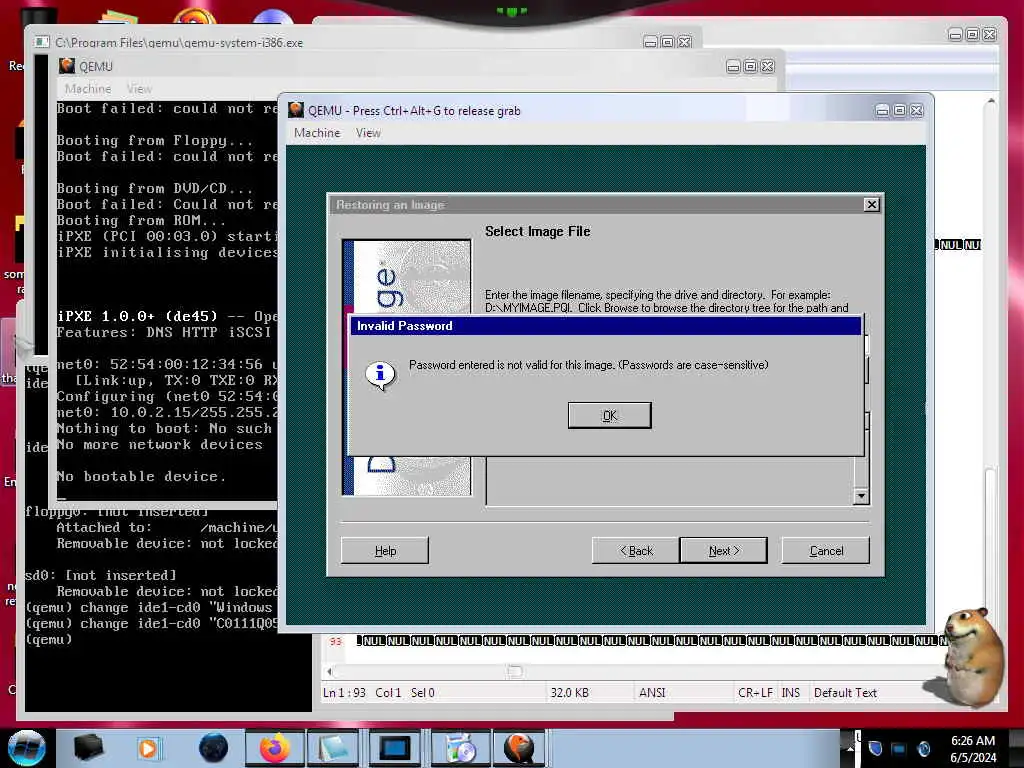
Task: Click the scroll down arrow in wizard list
Action: (x=861, y=496)
